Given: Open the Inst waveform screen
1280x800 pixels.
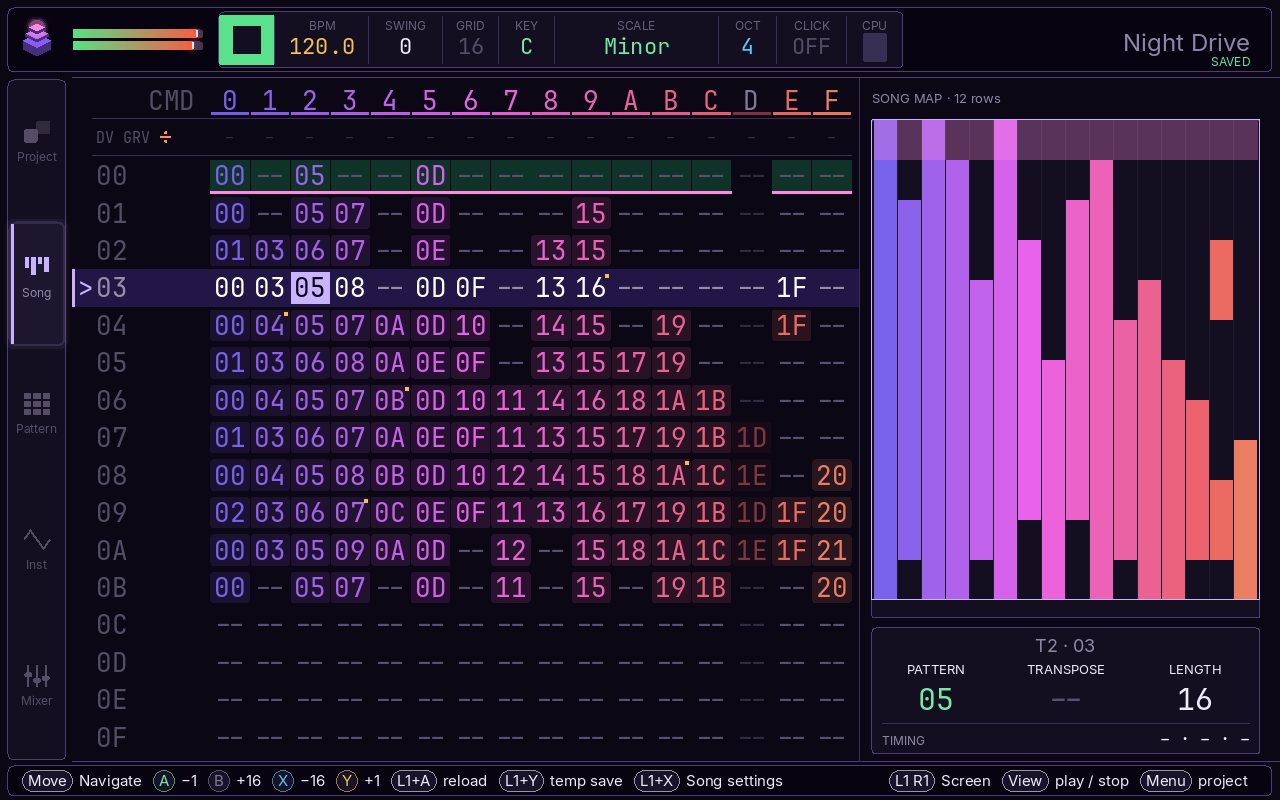Looking at the screenshot, I should (37, 550).
